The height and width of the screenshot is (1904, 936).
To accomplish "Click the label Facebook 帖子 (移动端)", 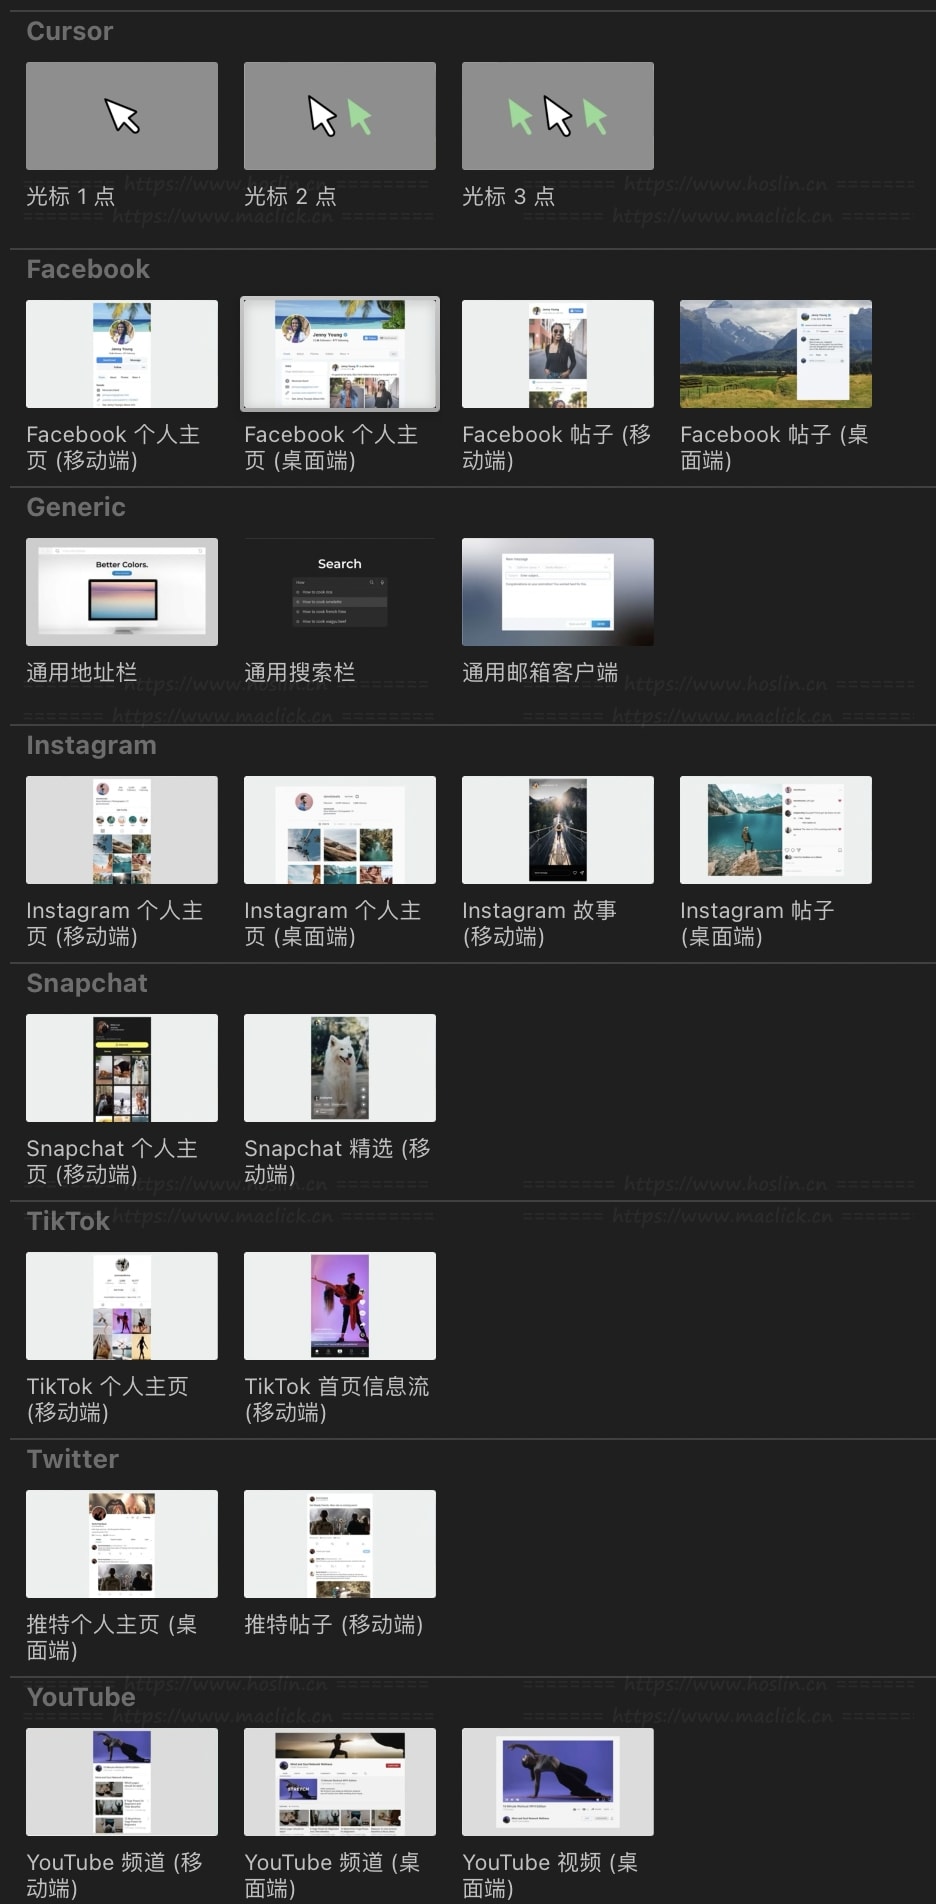I will click(x=556, y=447).
